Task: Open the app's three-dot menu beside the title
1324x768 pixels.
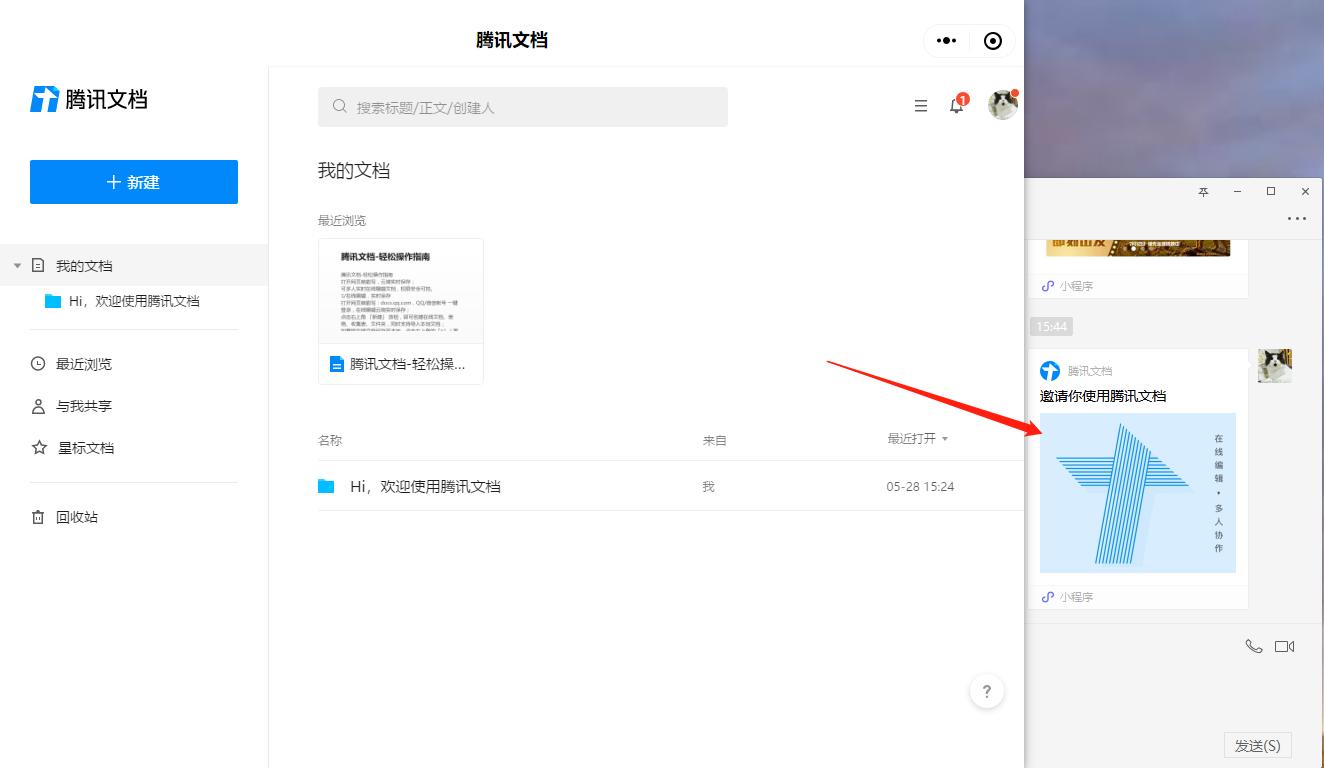Action: point(946,40)
